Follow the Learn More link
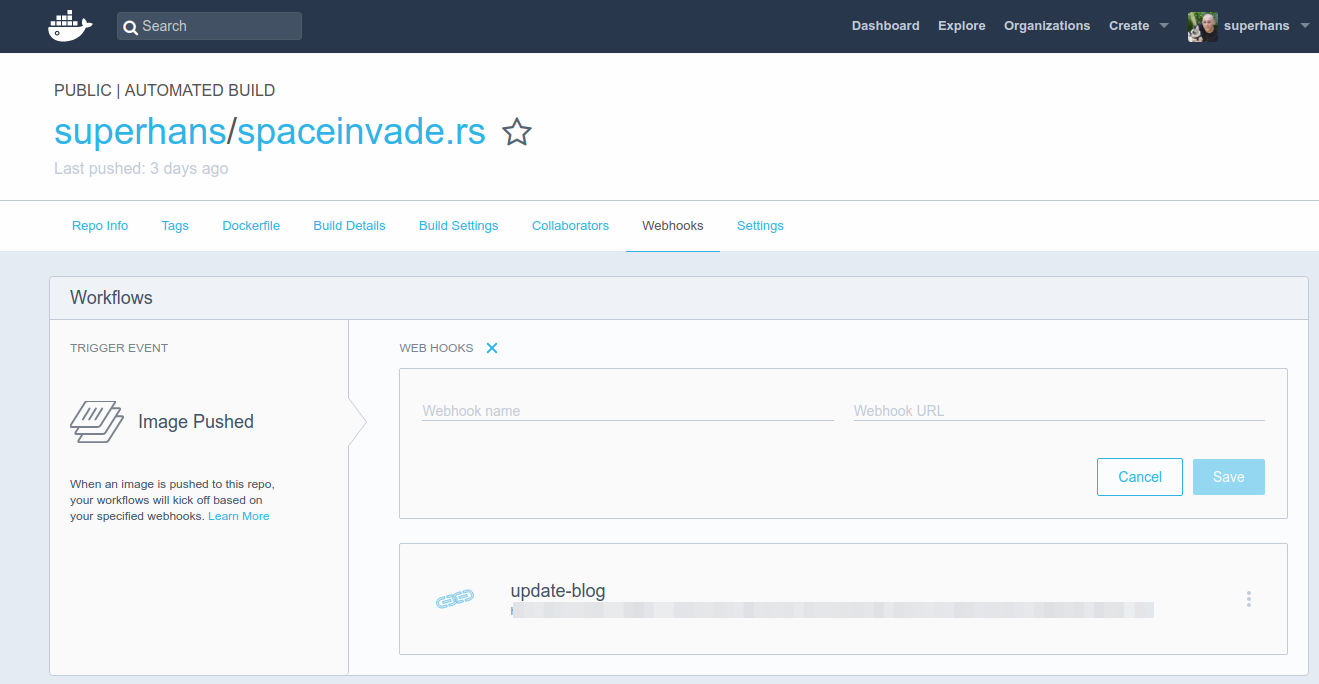This screenshot has height=684, width=1319. click(x=239, y=516)
